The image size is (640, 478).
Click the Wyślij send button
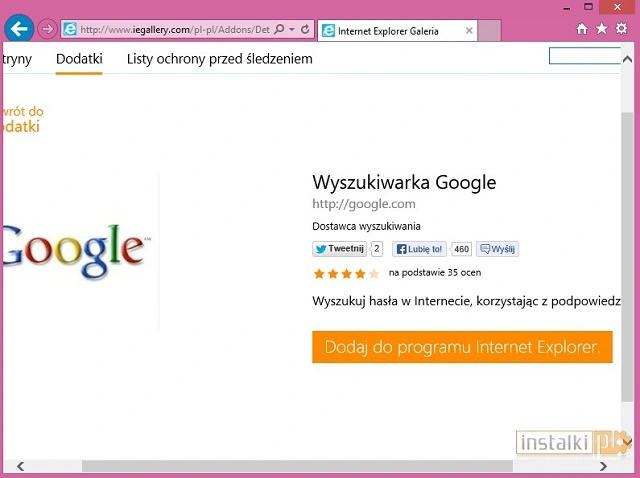click(497, 249)
